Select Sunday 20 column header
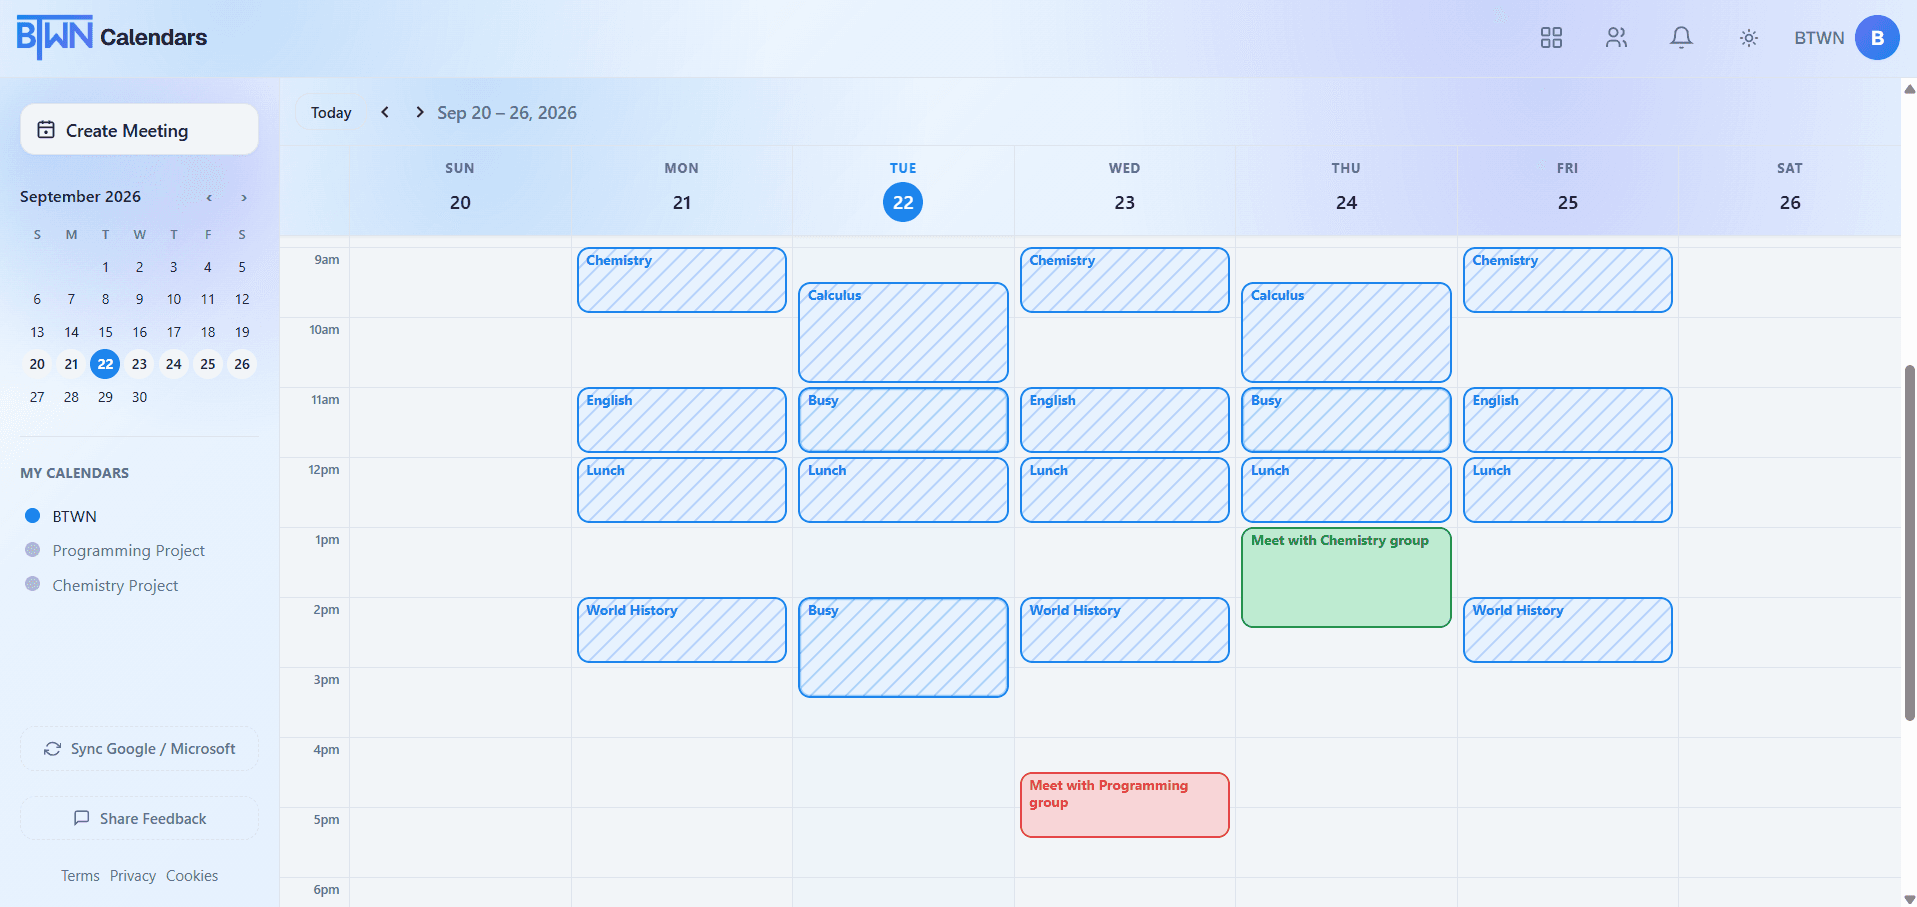Screen dimensions: 1917x907 coord(460,190)
